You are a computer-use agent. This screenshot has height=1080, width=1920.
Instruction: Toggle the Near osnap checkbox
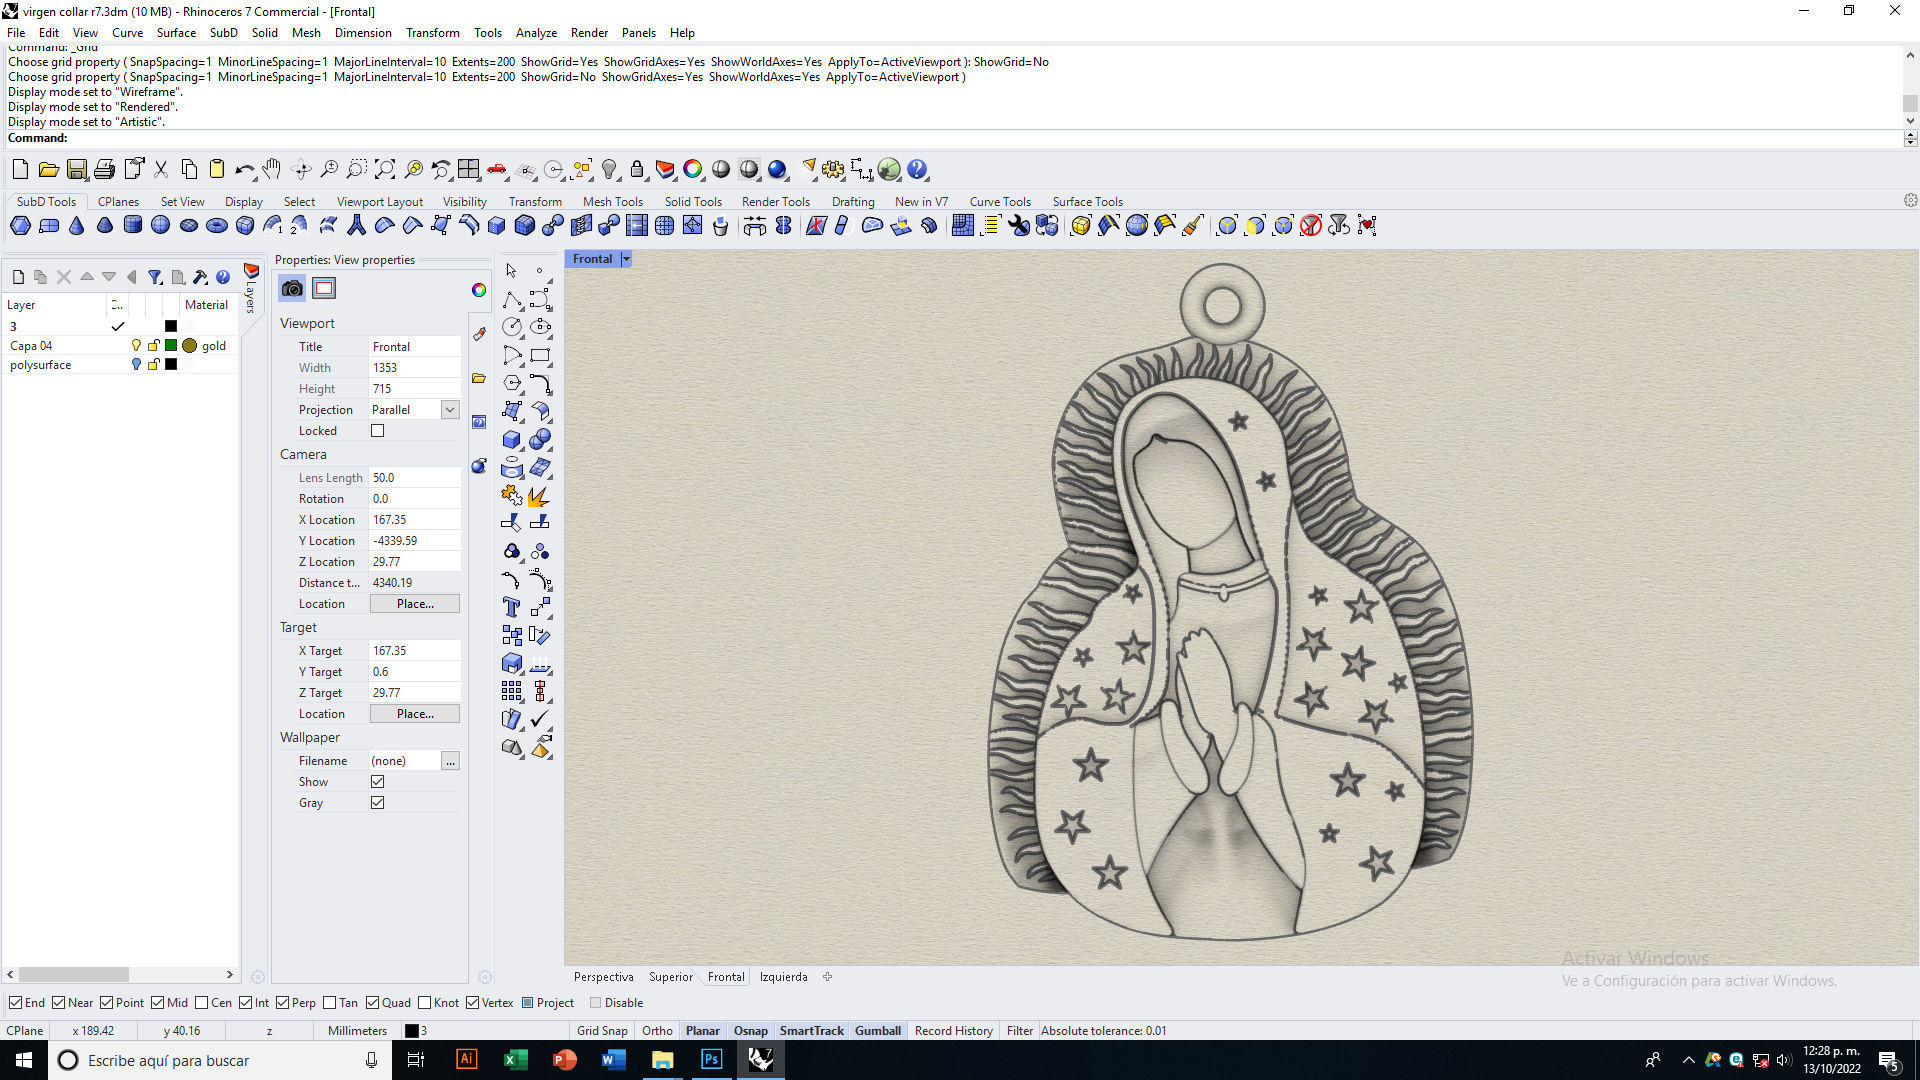[x=59, y=1003]
